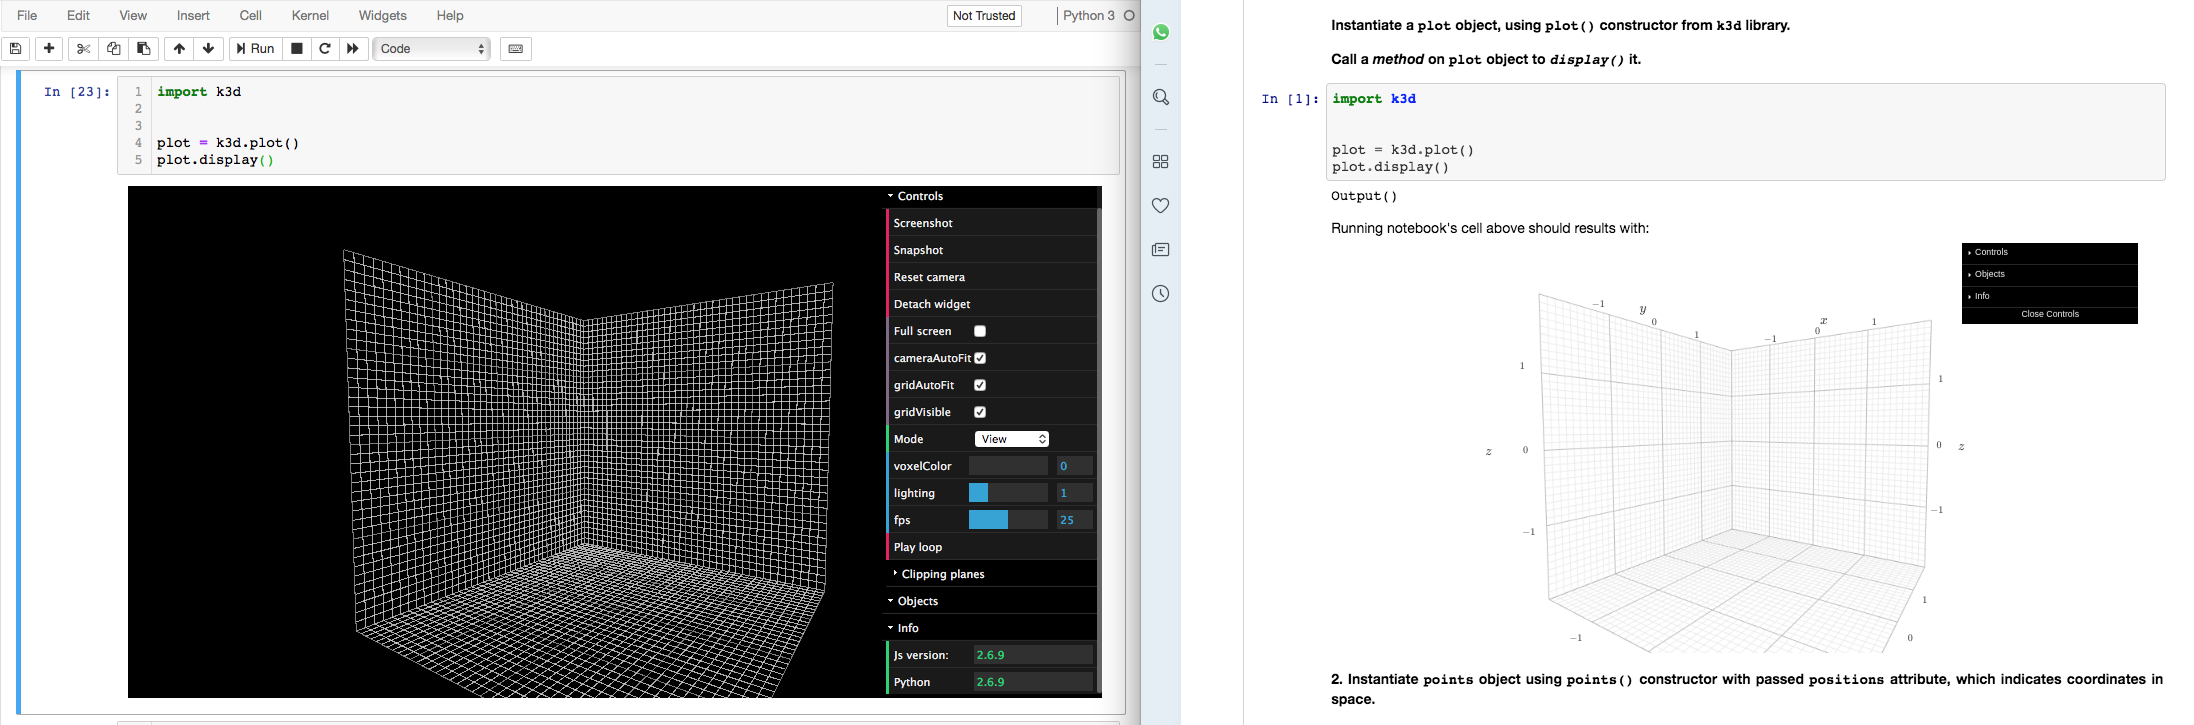Click the In [1] code cell on the right
The image size is (2194, 725).
1745,132
